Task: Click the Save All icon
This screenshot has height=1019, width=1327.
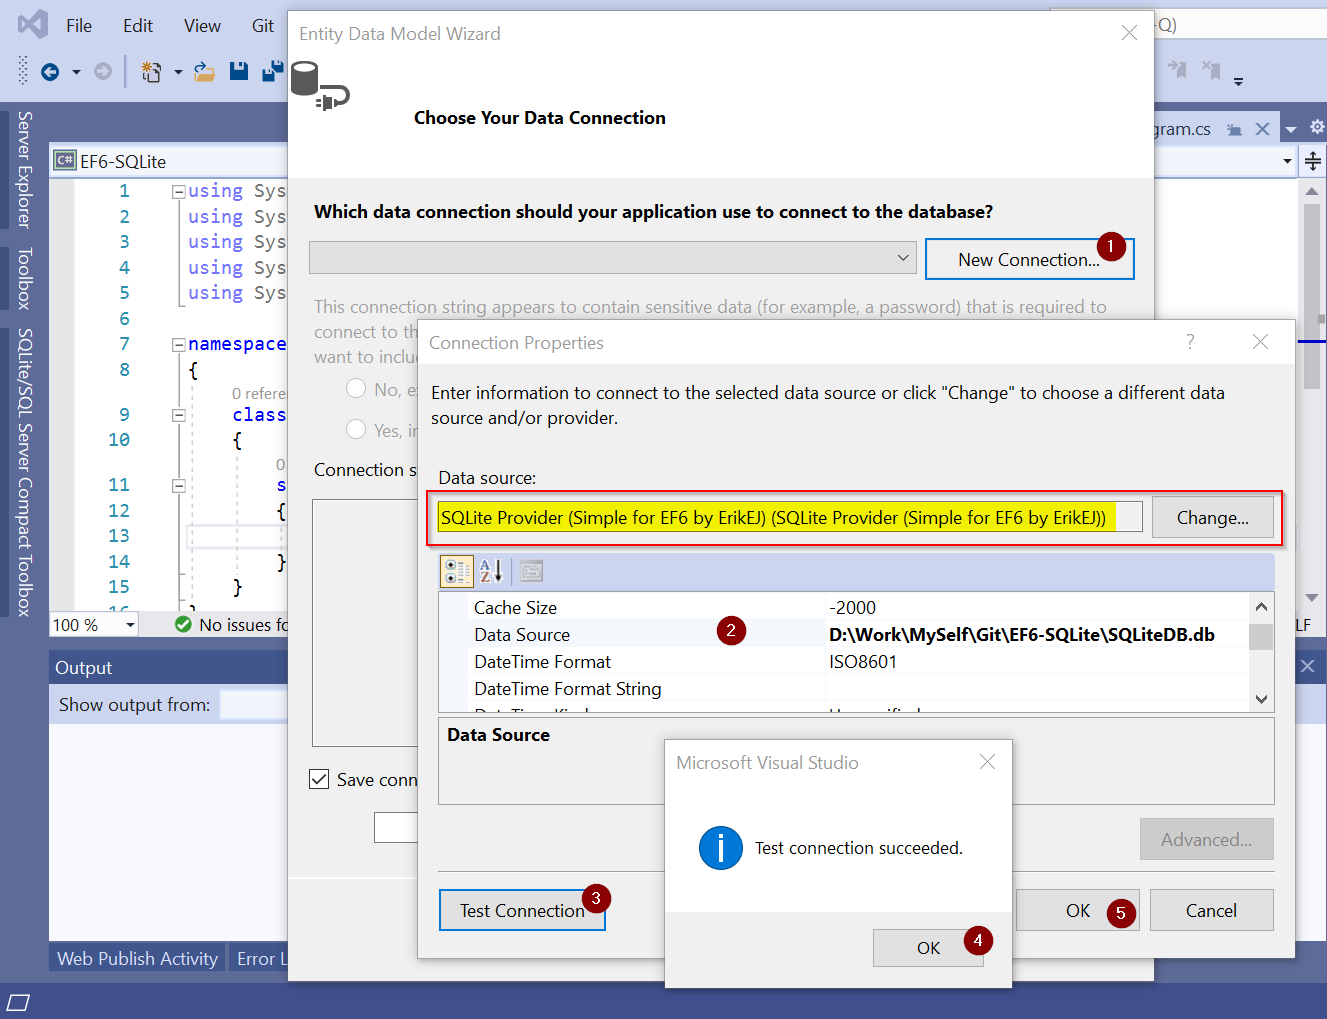Action: (x=272, y=71)
